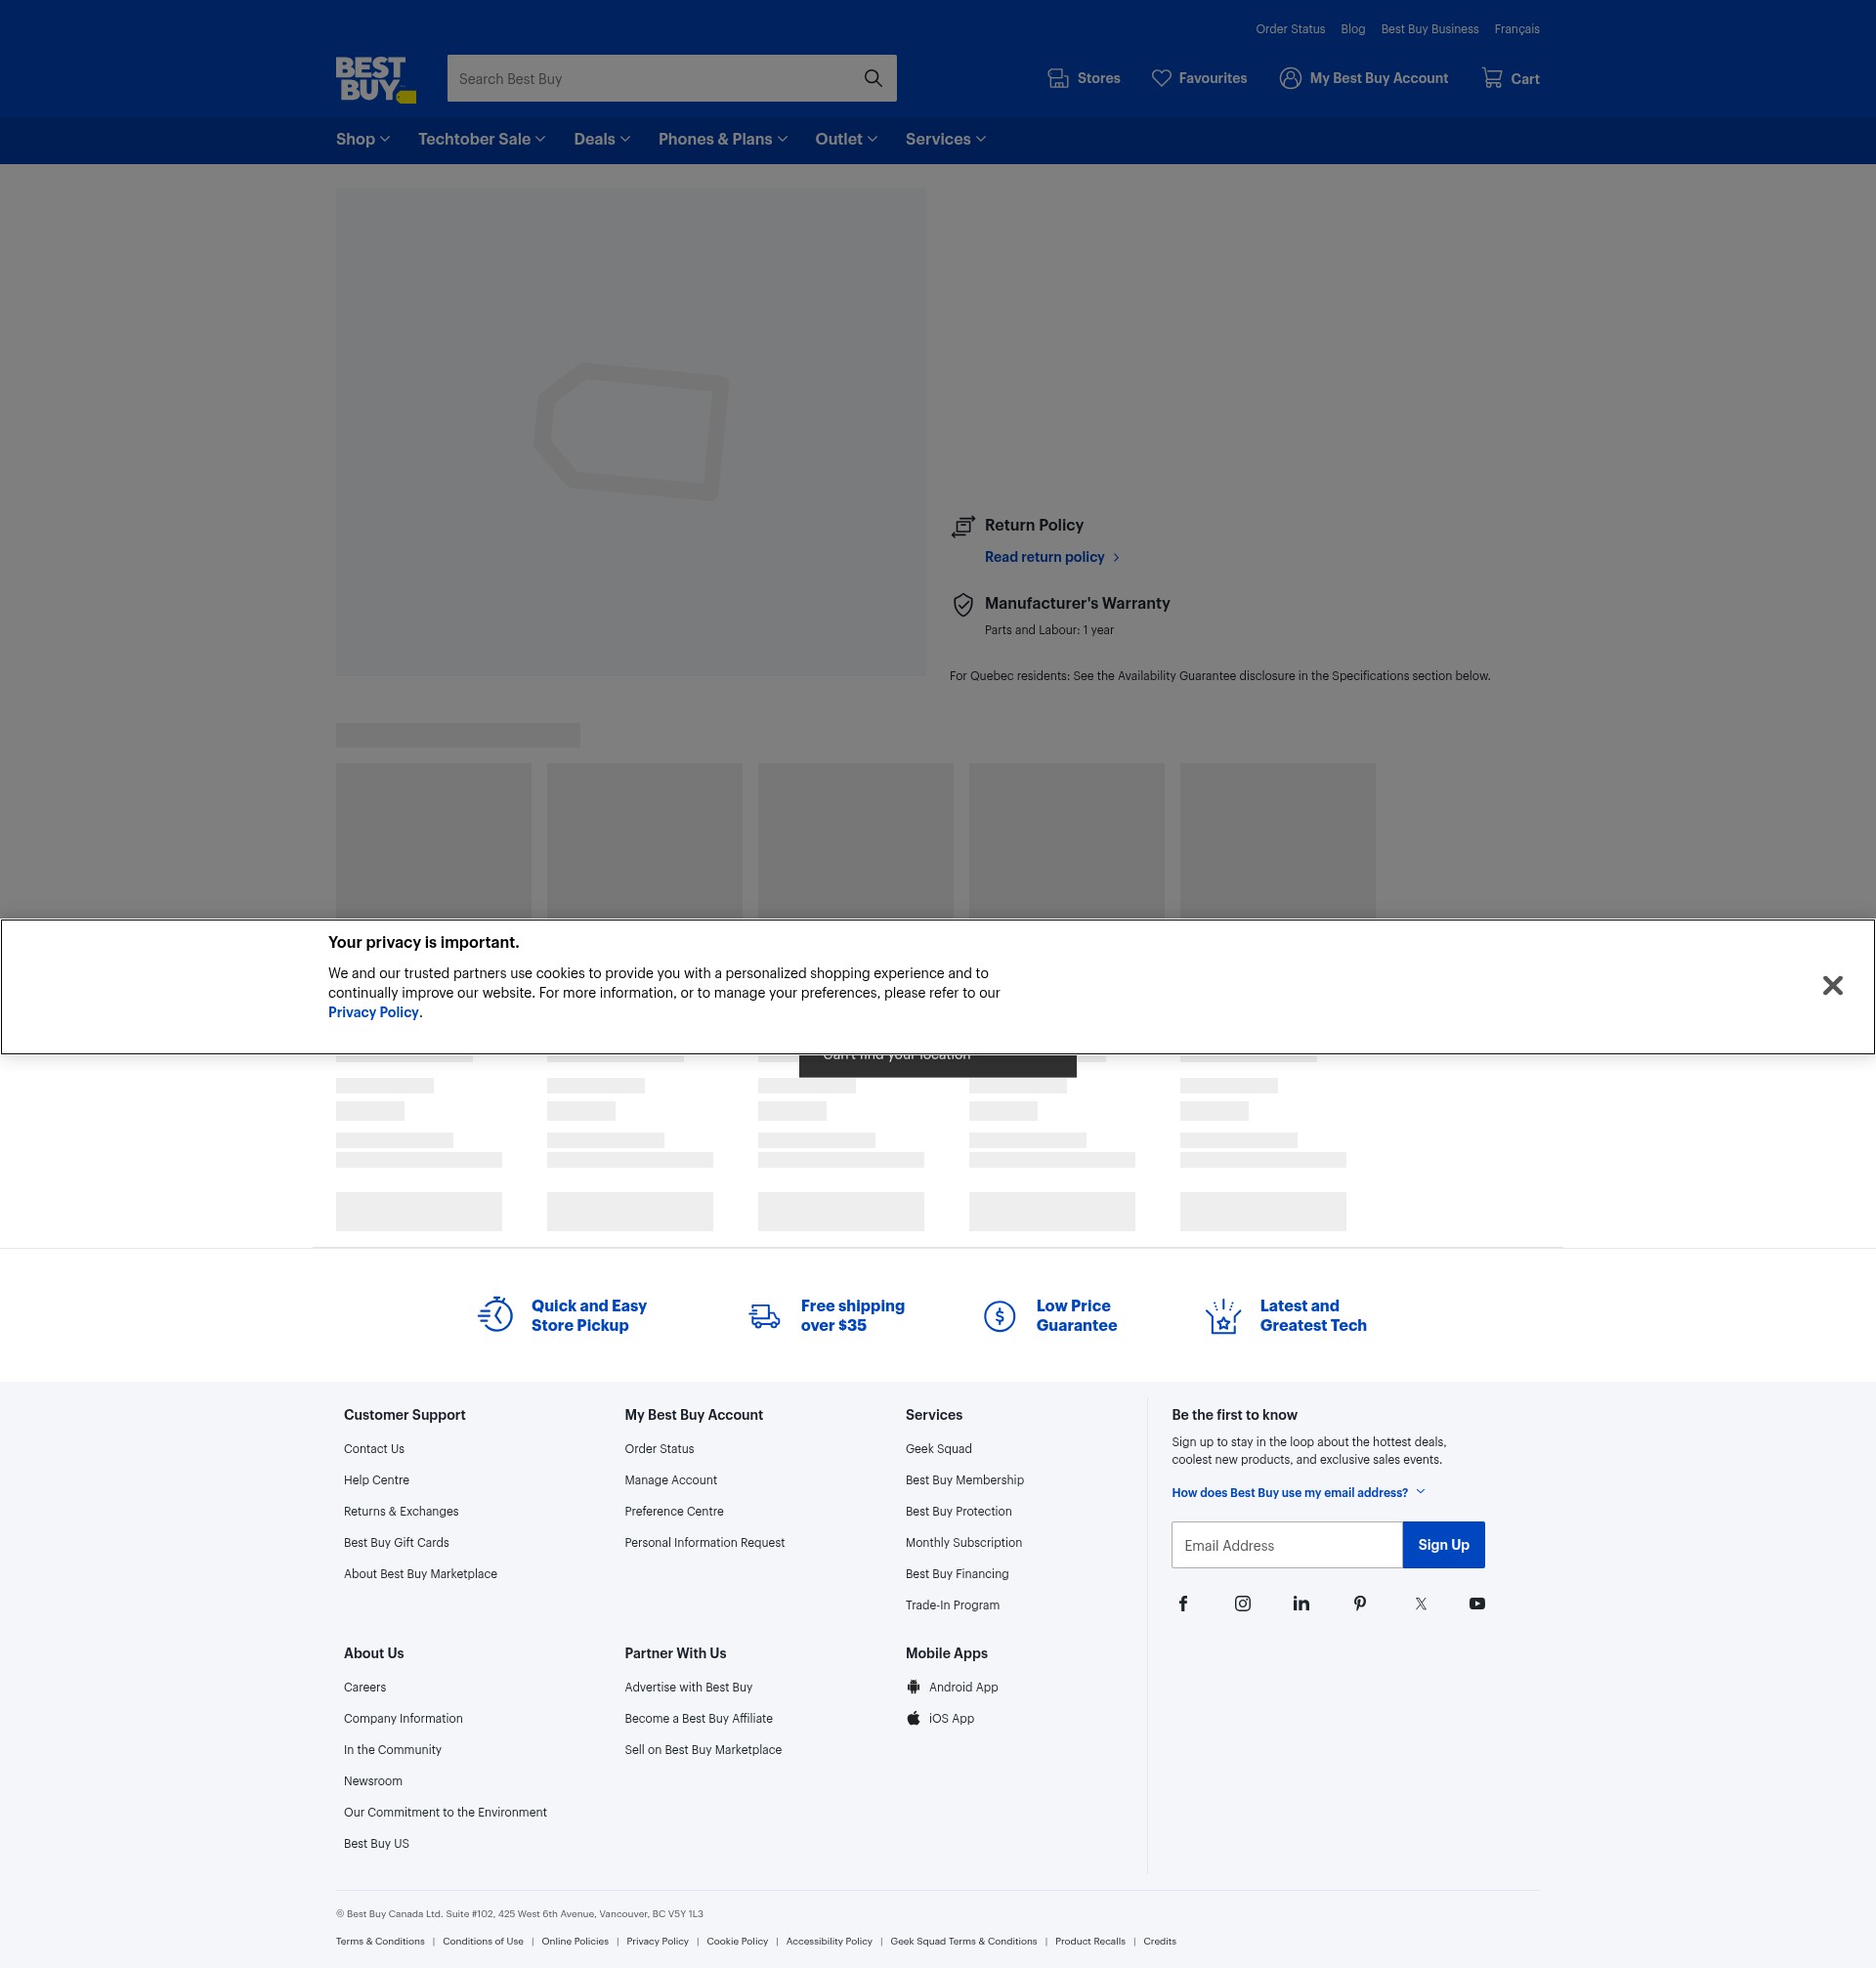The width and height of the screenshot is (1876, 1968).
Task: Click the Free shipping truck icon
Action: (765, 1316)
